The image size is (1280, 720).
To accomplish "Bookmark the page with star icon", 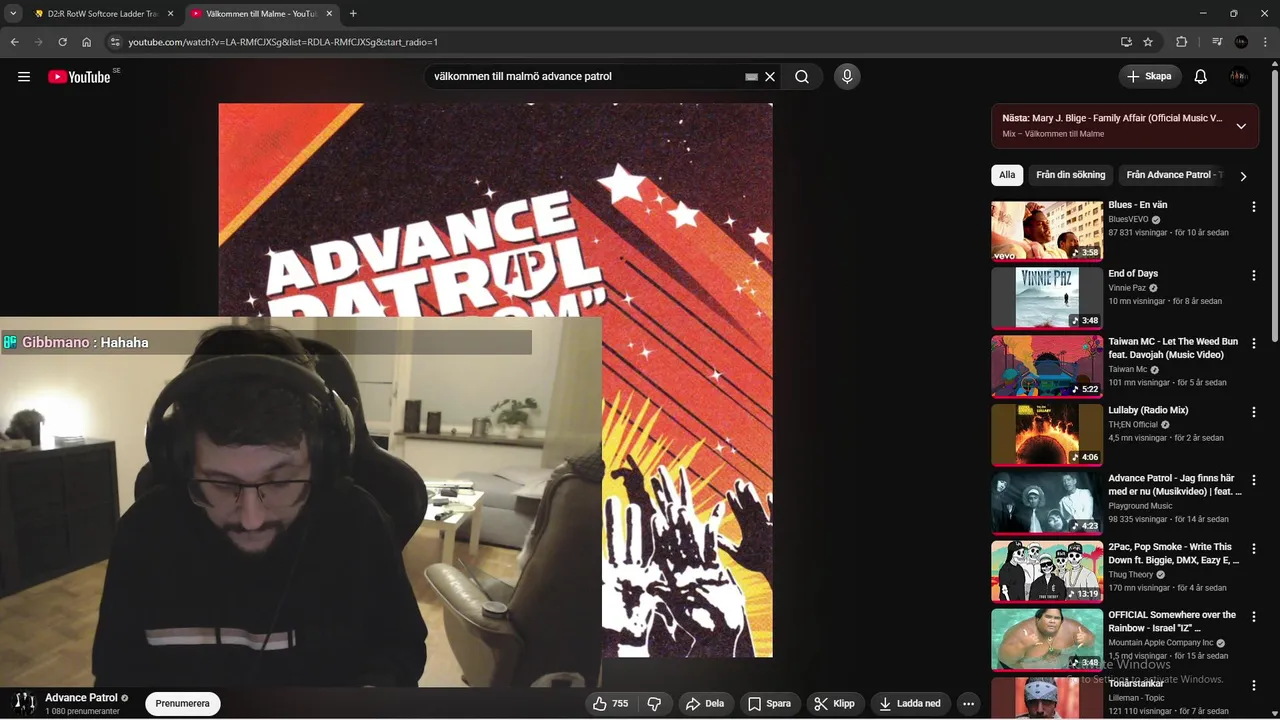I will 1148,42.
